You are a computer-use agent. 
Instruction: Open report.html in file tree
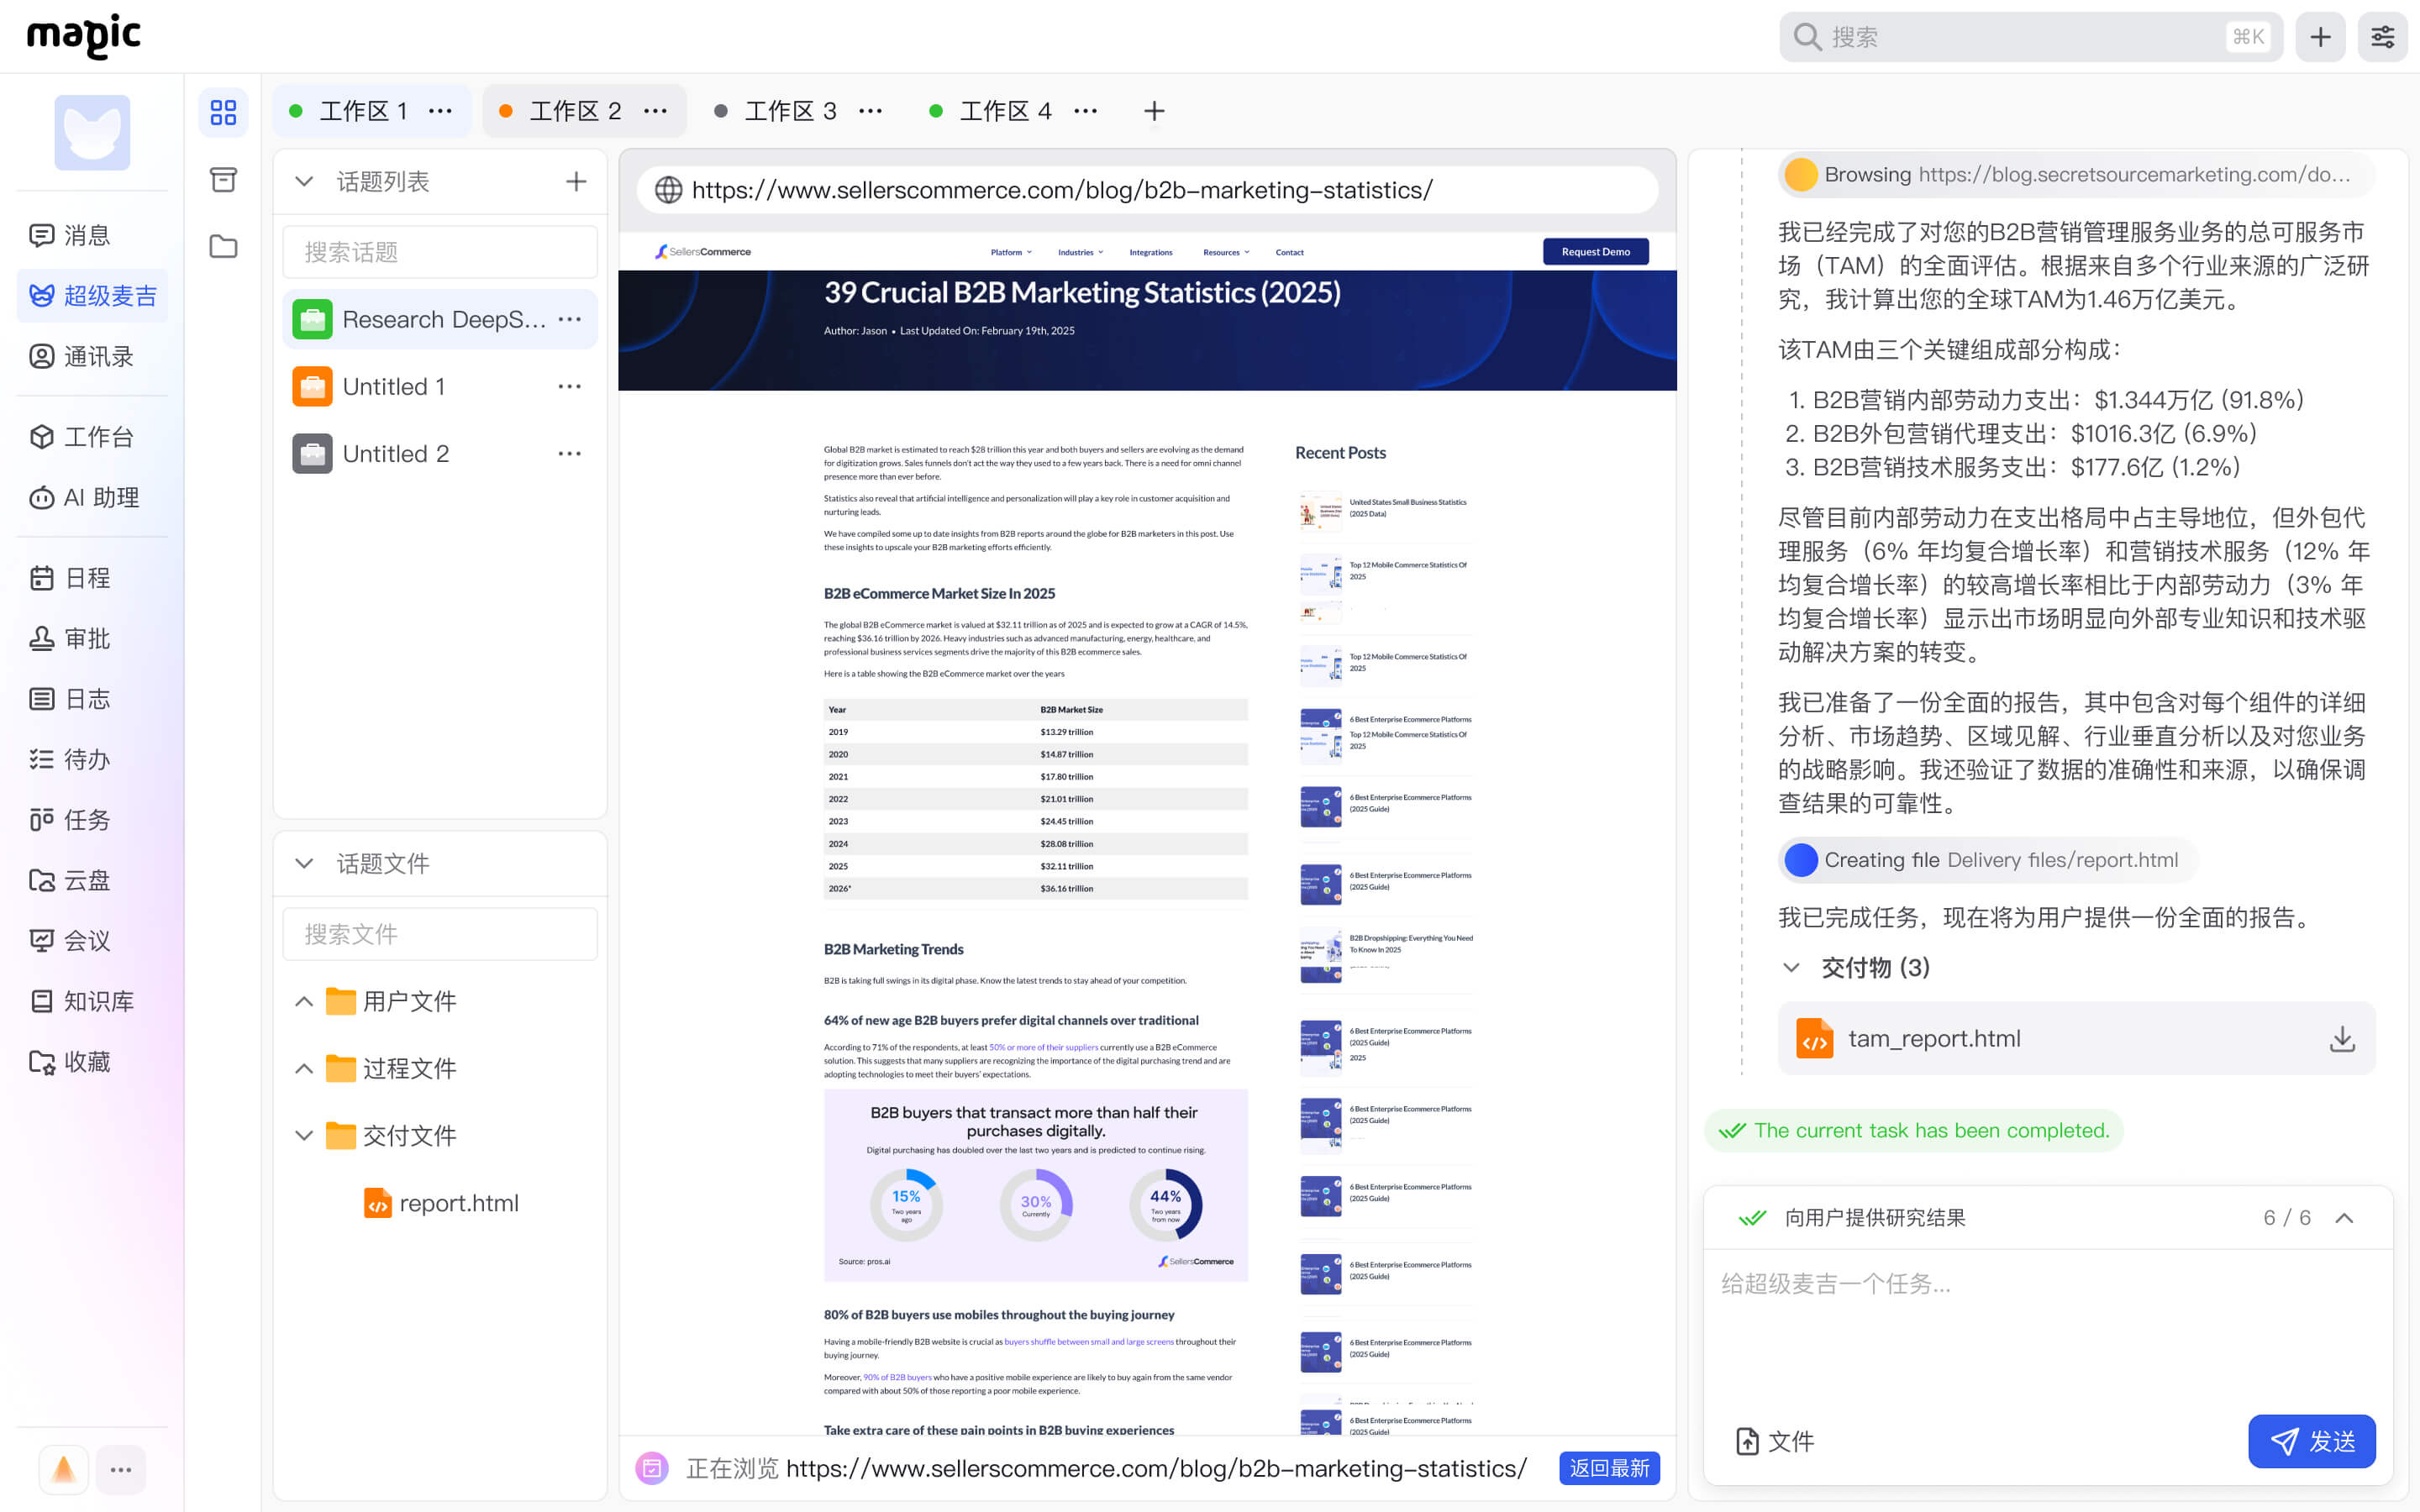pyautogui.click(x=458, y=1203)
